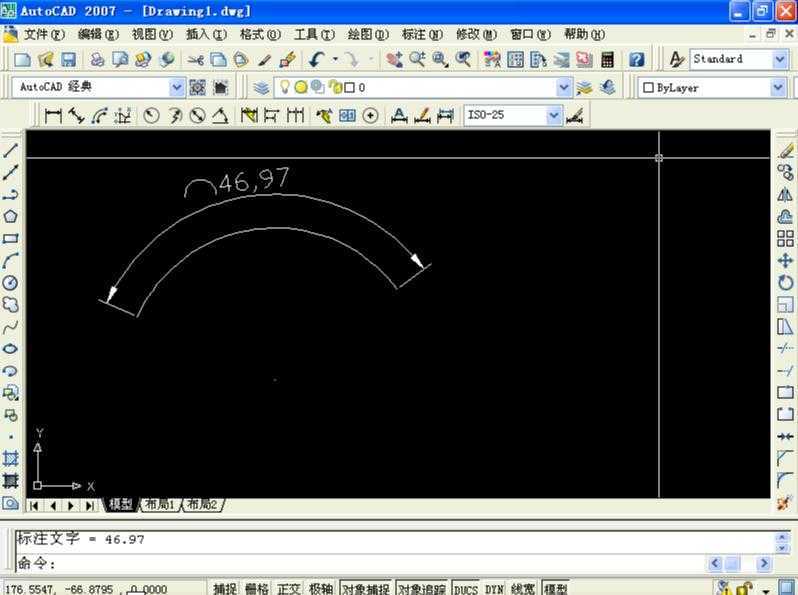Viewport: 798px width, 595px height.
Task: Click the 46,97 dimension text
Action: click(254, 180)
